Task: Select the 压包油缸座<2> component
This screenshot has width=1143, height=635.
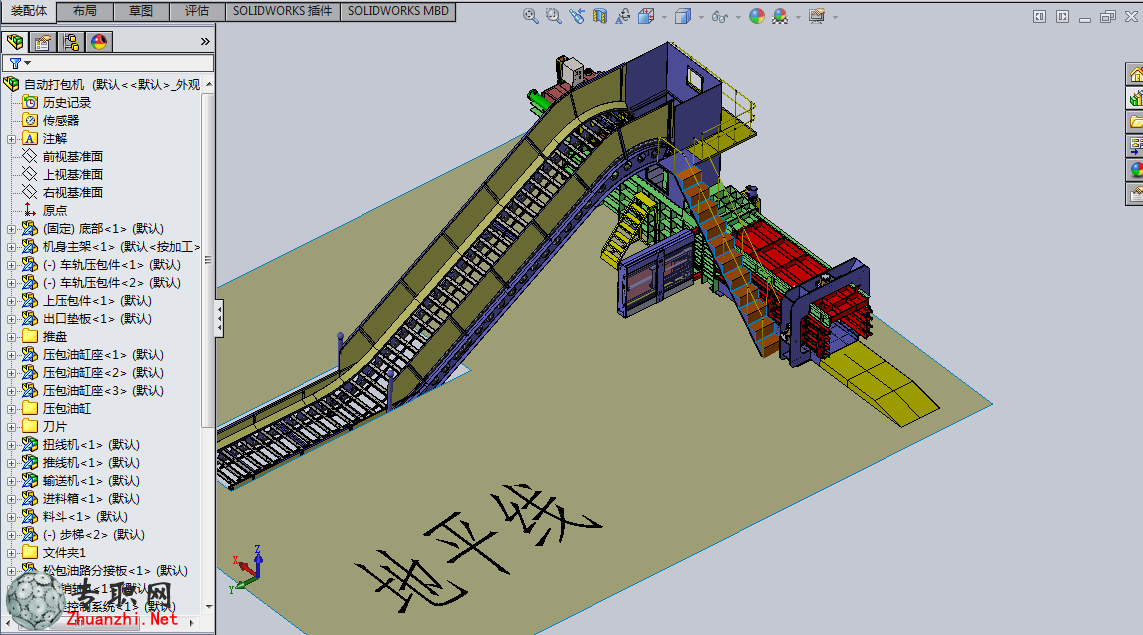Action: pyautogui.click(x=103, y=373)
